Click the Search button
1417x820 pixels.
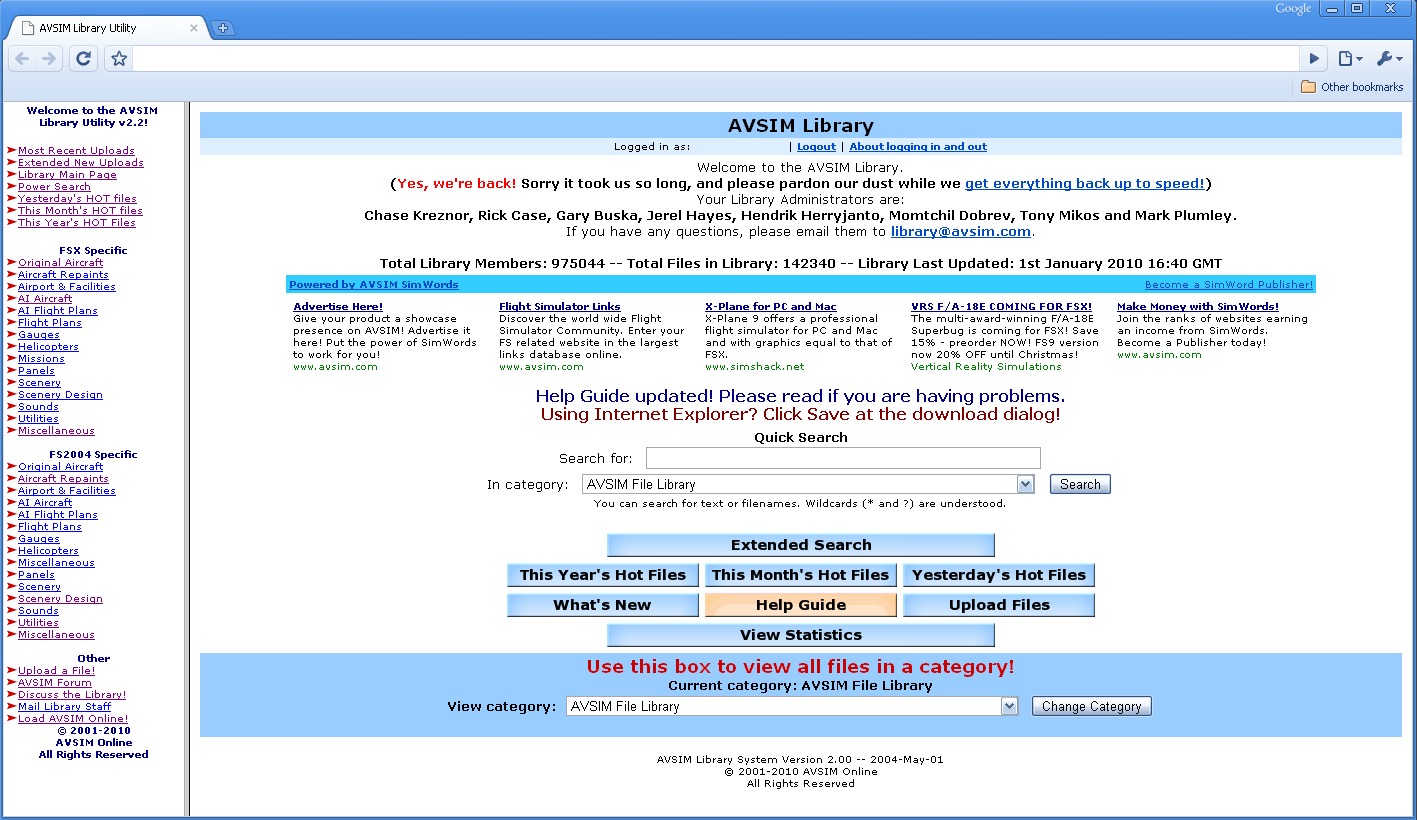coord(1080,484)
